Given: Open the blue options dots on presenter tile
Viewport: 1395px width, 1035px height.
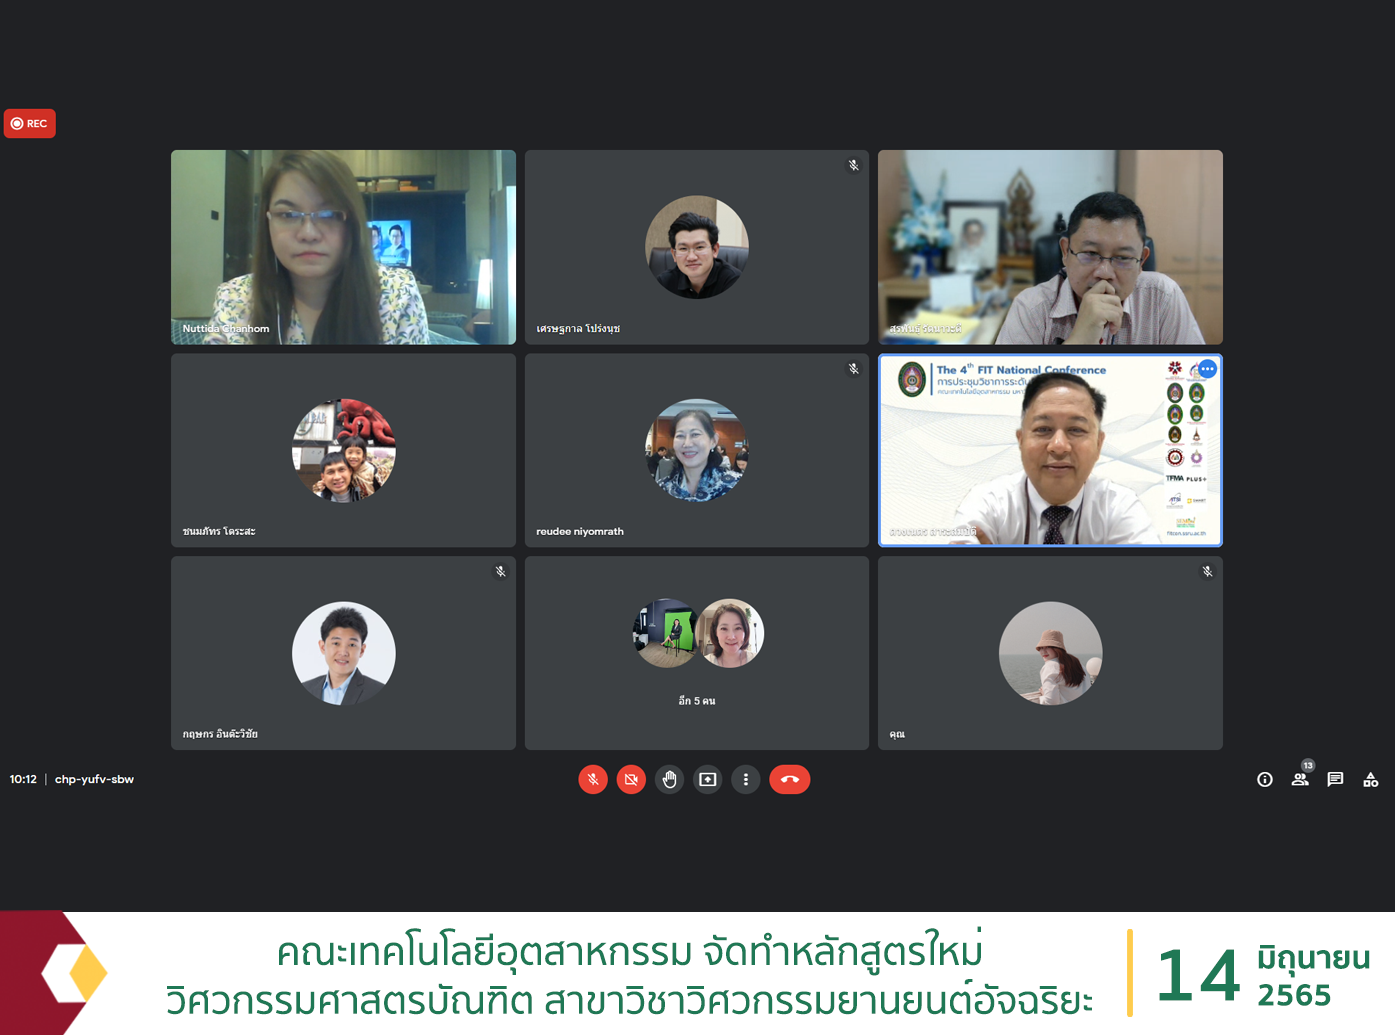Looking at the screenshot, I should click(x=1207, y=369).
